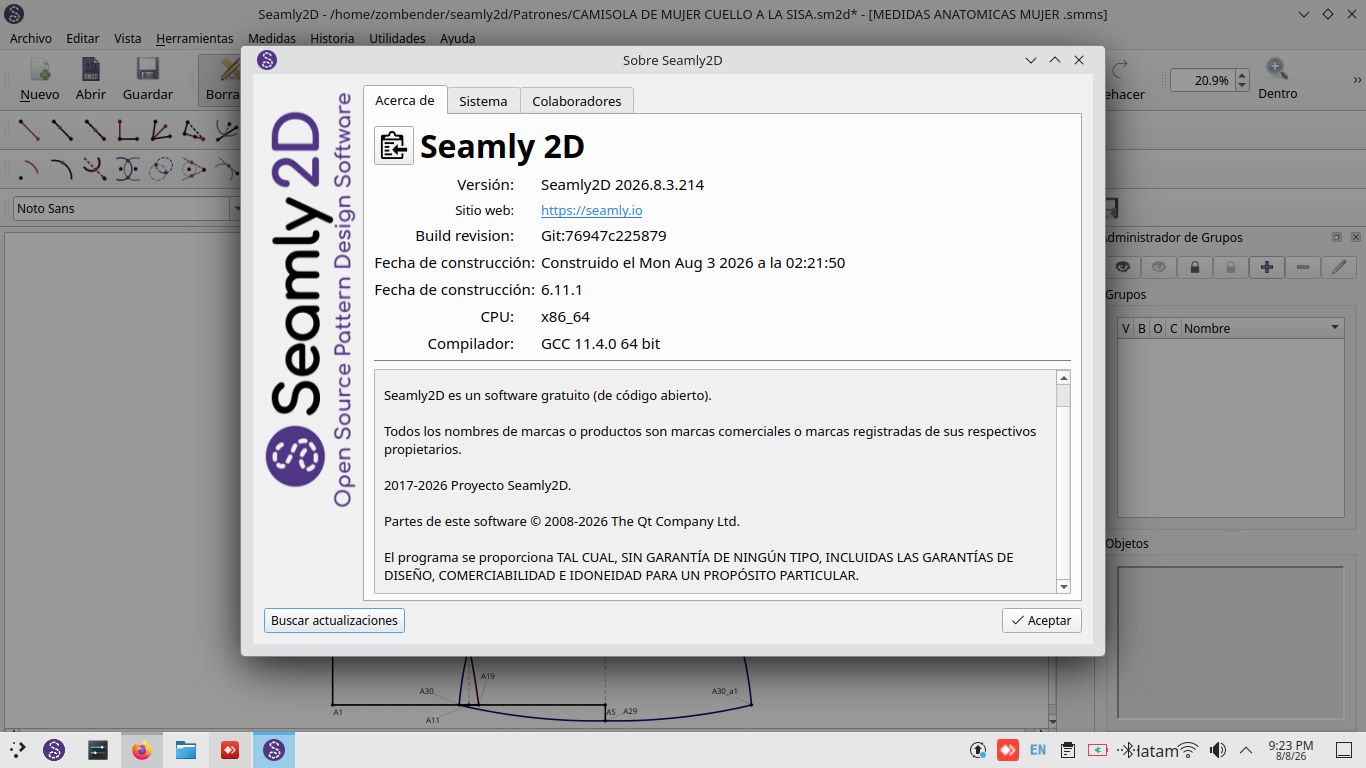Click the license text scroll down arrow
This screenshot has width=1366, height=768.
tap(1063, 586)
